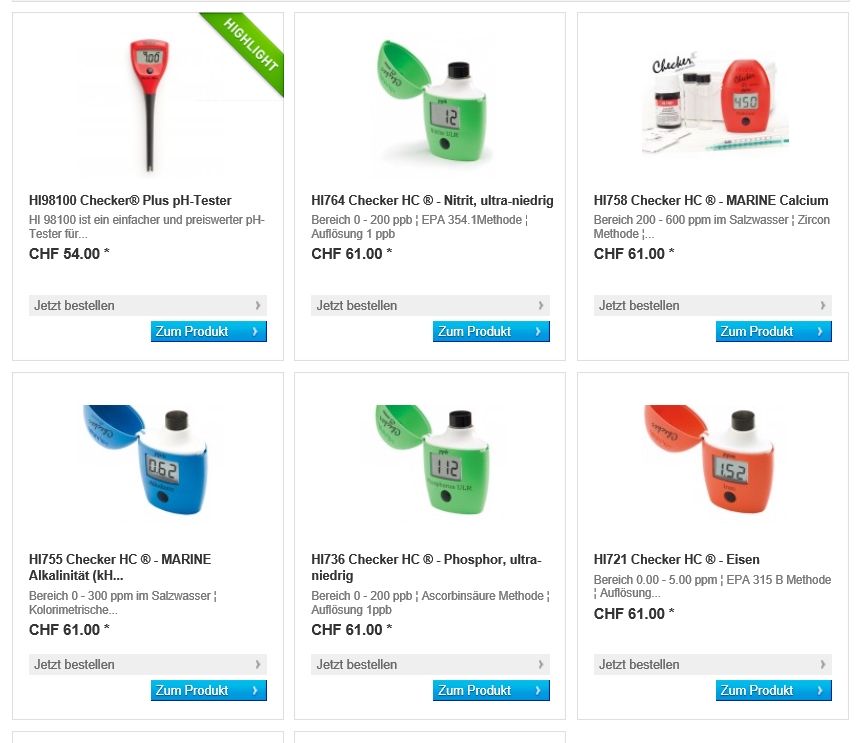Click the green HI764 Nitrit checker image
The width and height of the screenshot is (857, 743).
pyautogui.click(x=430, y=102)
